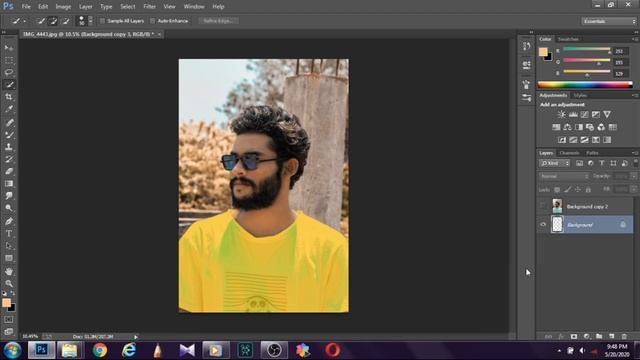Select the Dodge tool
640x360 pixels.
click(9, 208)
